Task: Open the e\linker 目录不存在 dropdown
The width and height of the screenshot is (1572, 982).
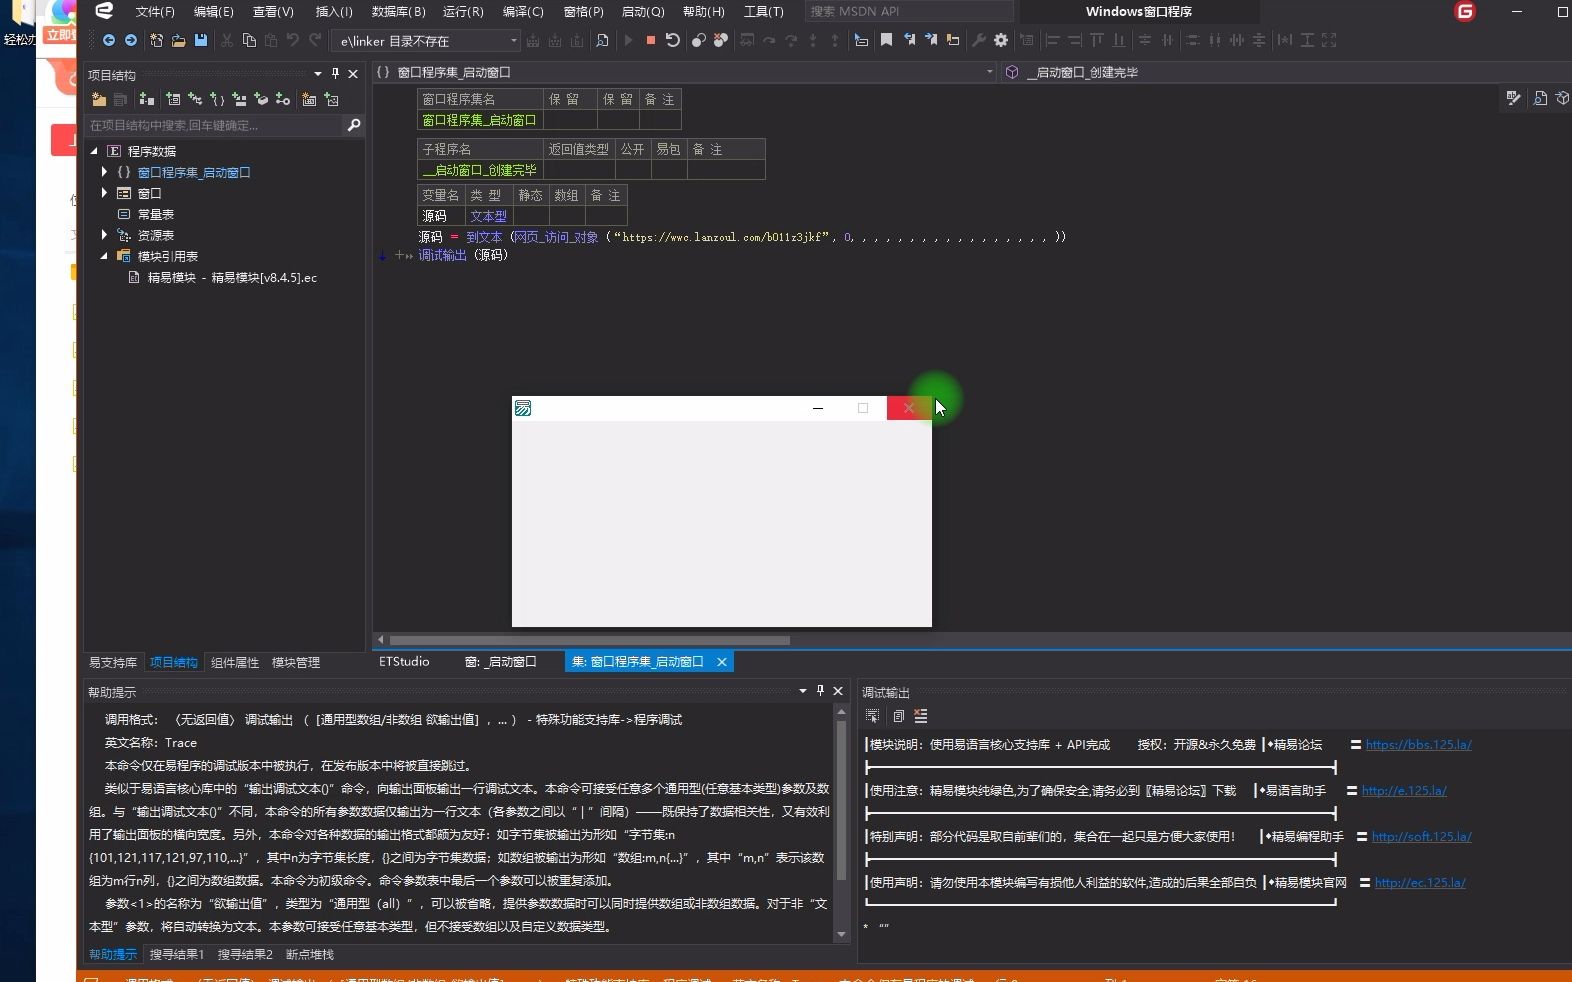Action: pyautogui.click(x=514, y=41)
